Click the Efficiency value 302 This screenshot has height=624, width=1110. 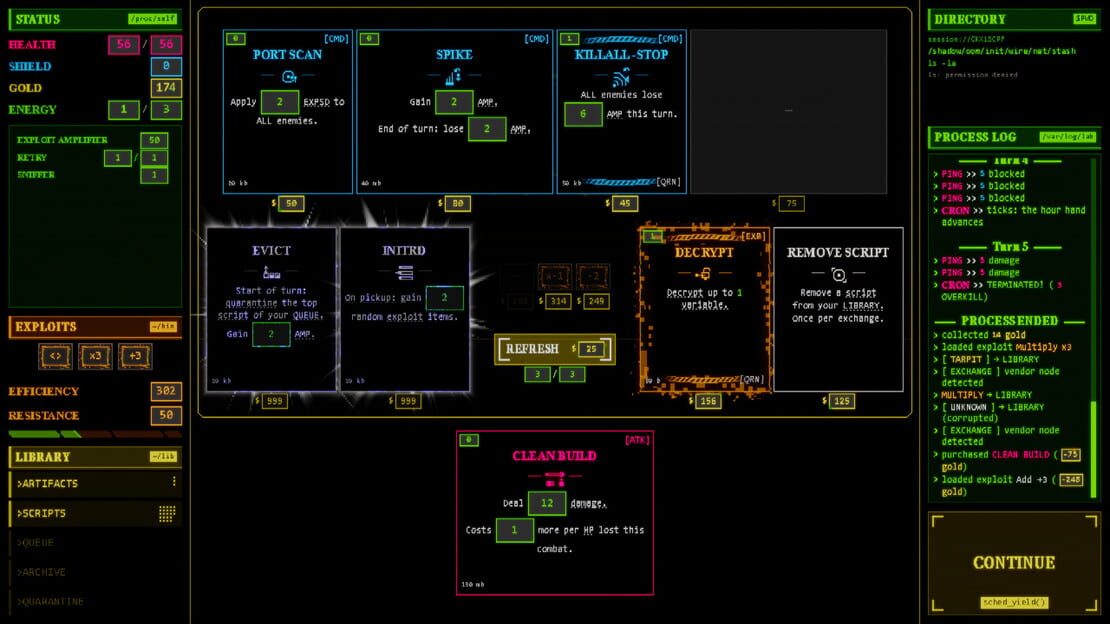166,391
